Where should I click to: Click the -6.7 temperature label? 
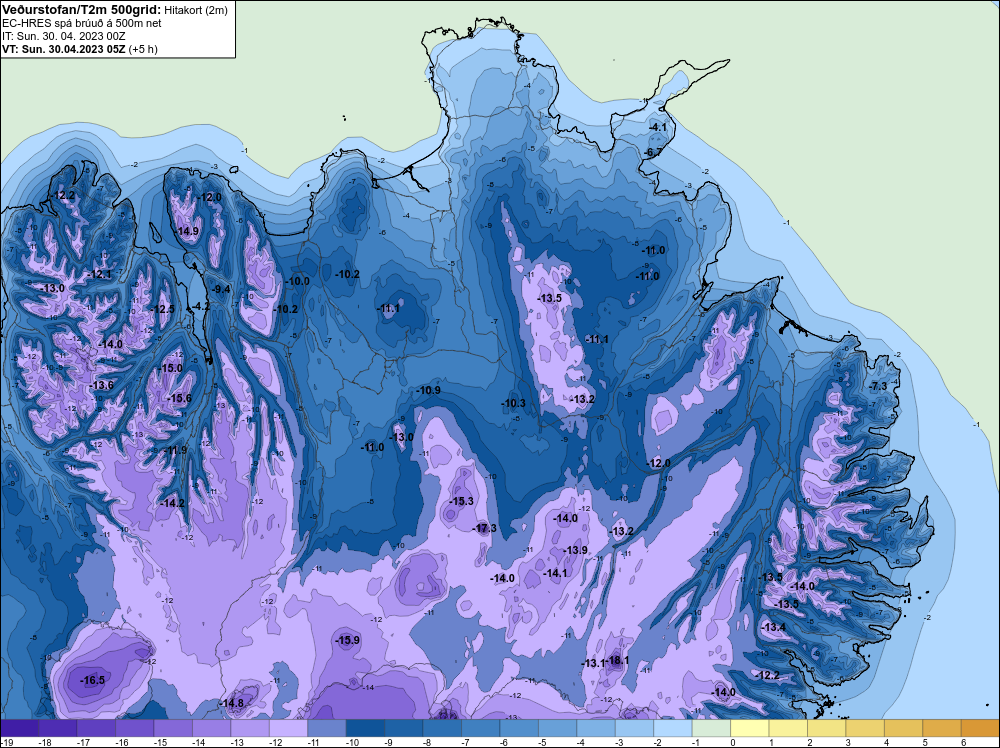pyautogui.click(x=654, y=152)
